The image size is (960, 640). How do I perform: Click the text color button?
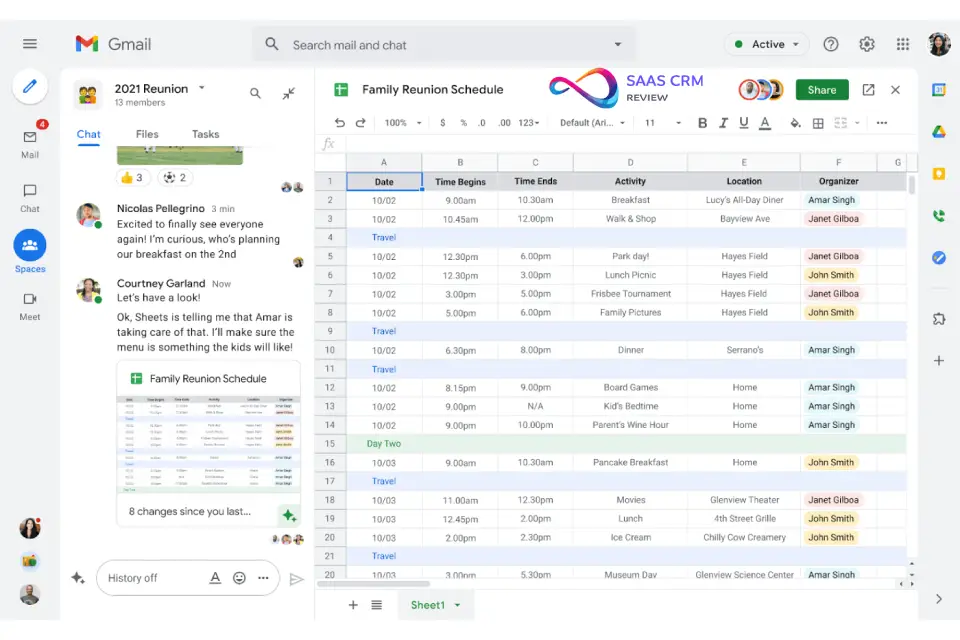point(765,123)
